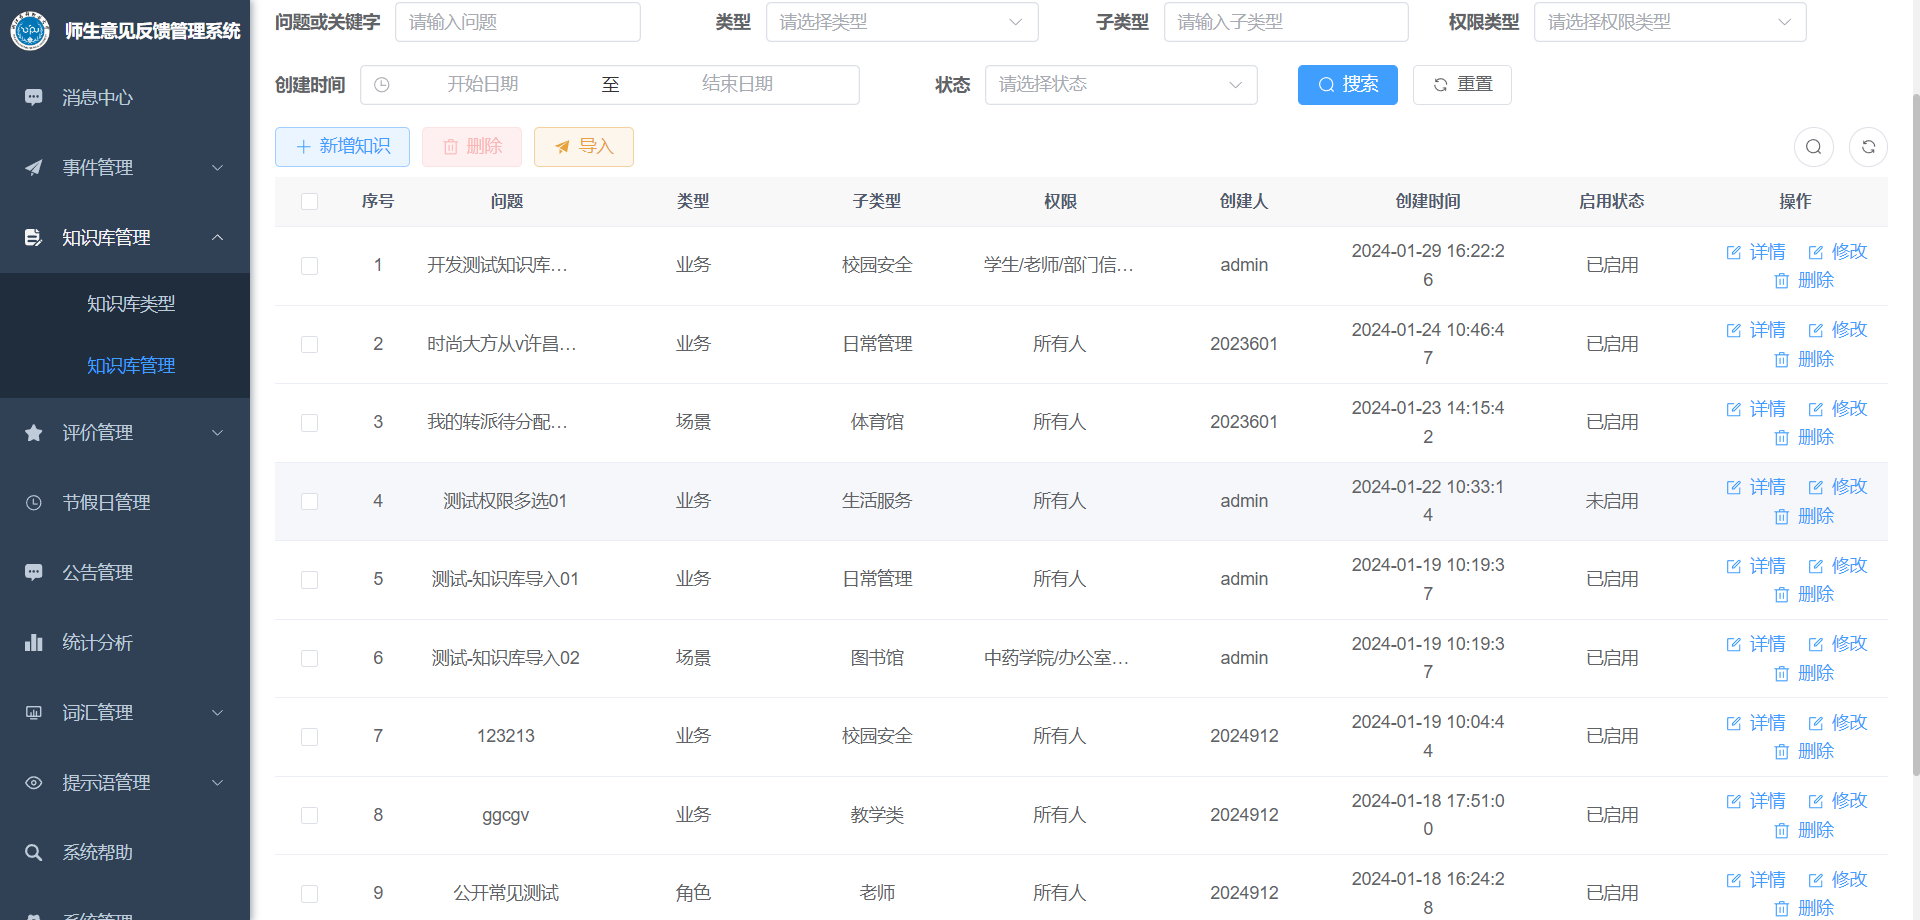1920x920 pixels.
Task: Expand the 事件管理 submenu chevron
Action: [x=217, y=167]
